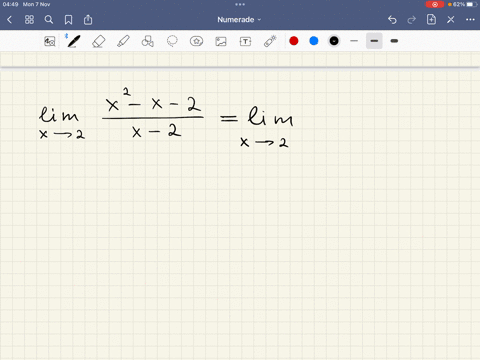Open the share and export menu
This screenshot has height=360, width=480.
coord(88,19)
